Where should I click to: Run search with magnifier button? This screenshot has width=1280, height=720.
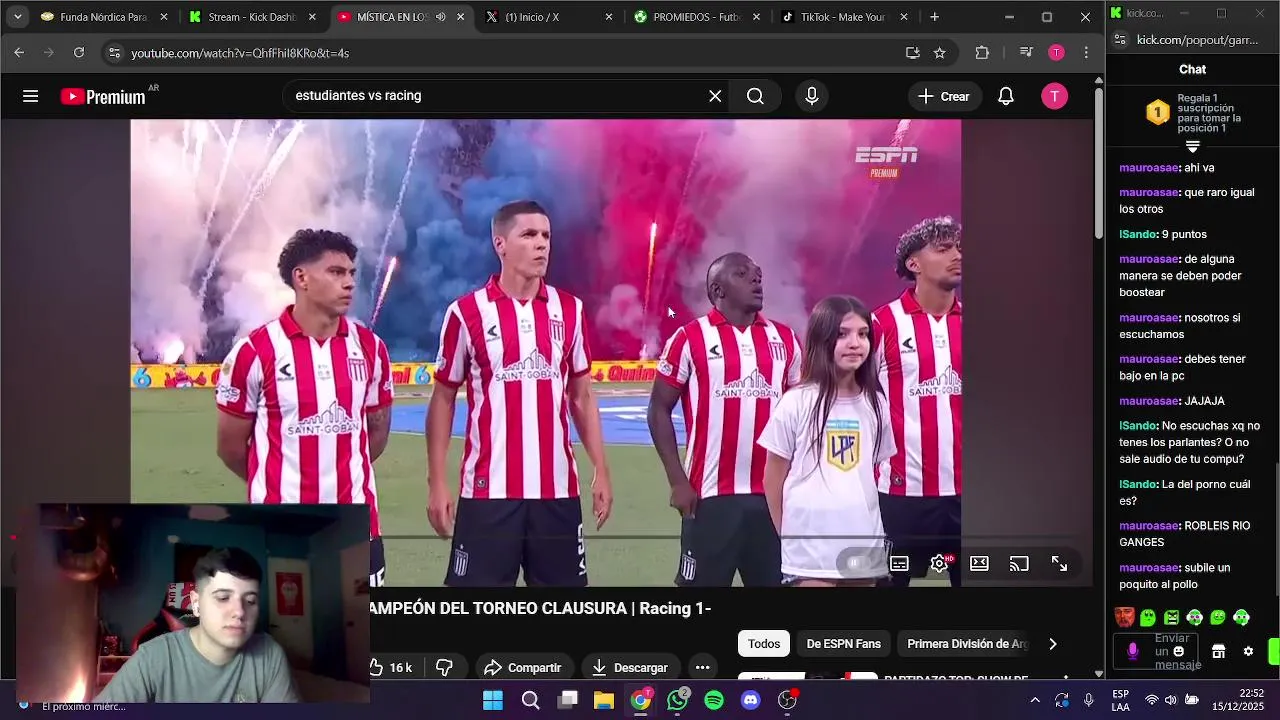click(x=755, y=96)
